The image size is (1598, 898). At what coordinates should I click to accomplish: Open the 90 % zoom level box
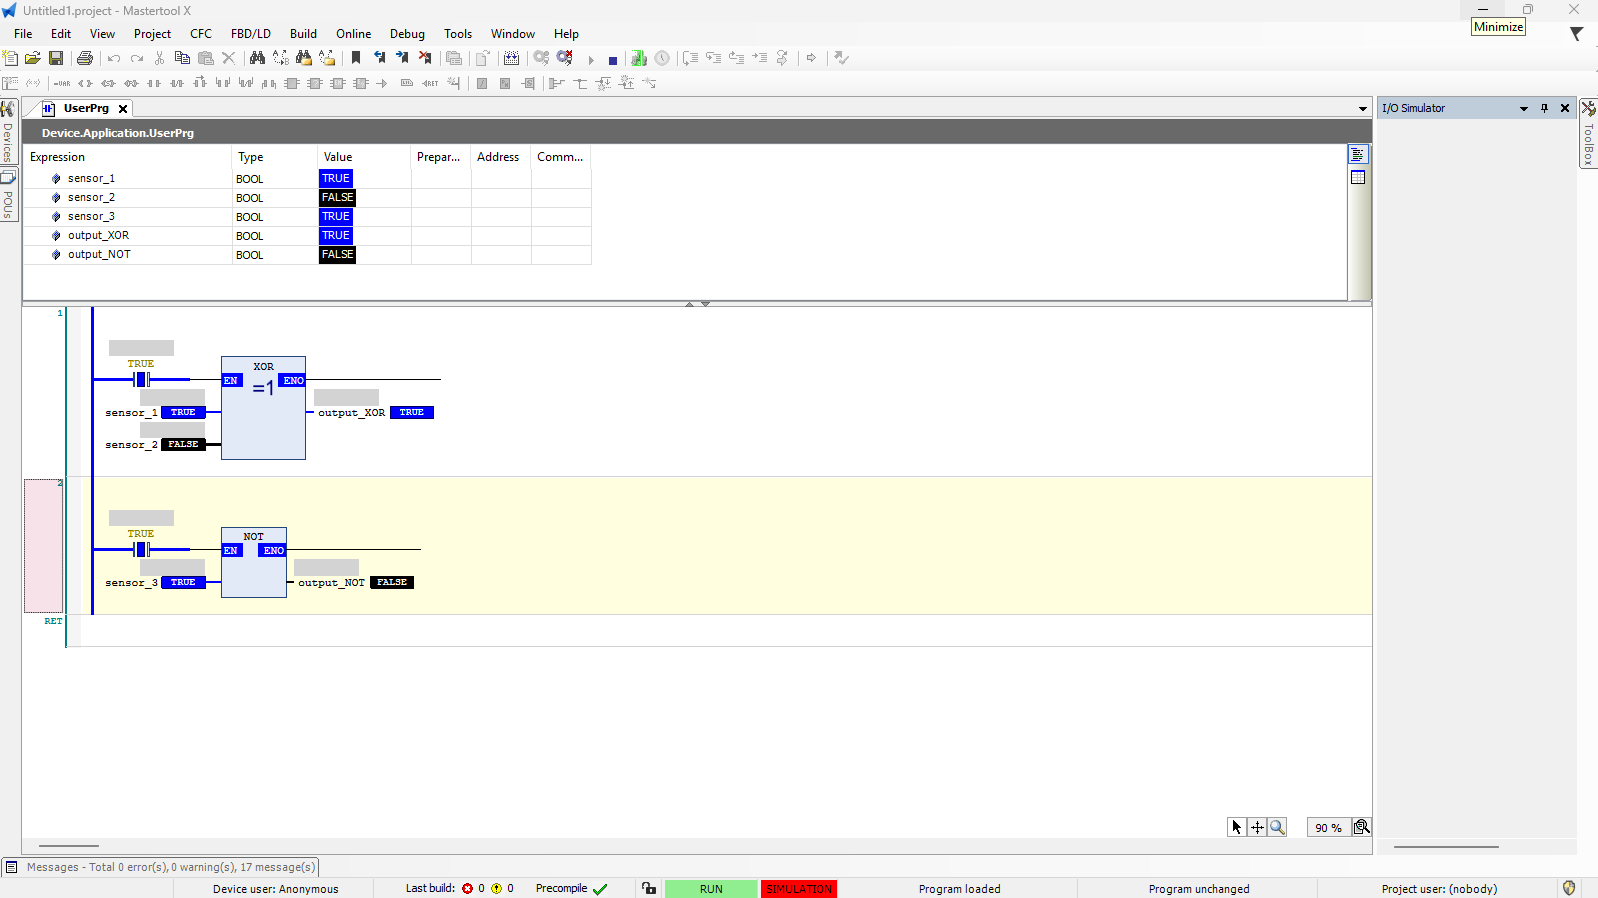tap(1328, 827)
